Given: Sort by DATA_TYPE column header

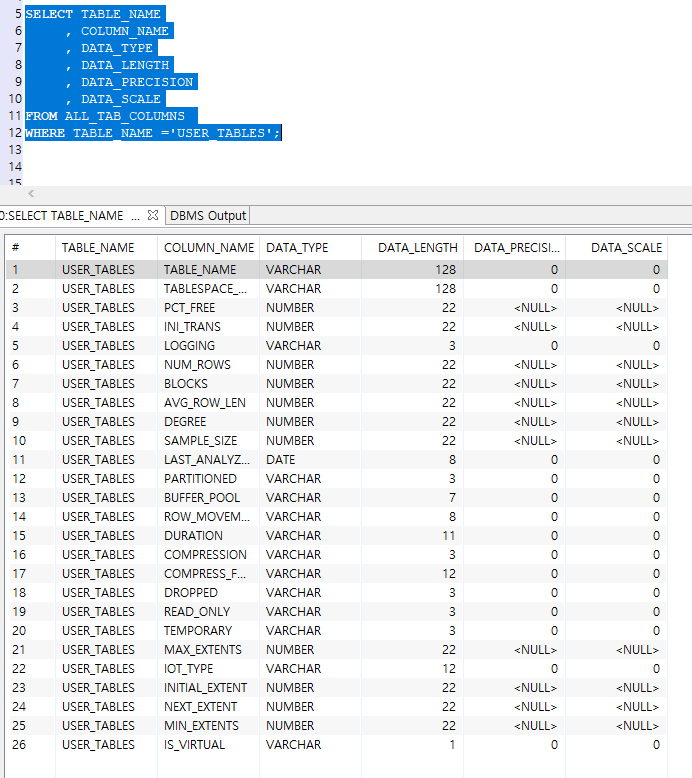Looking at the screenshot, I should point(297,248).
